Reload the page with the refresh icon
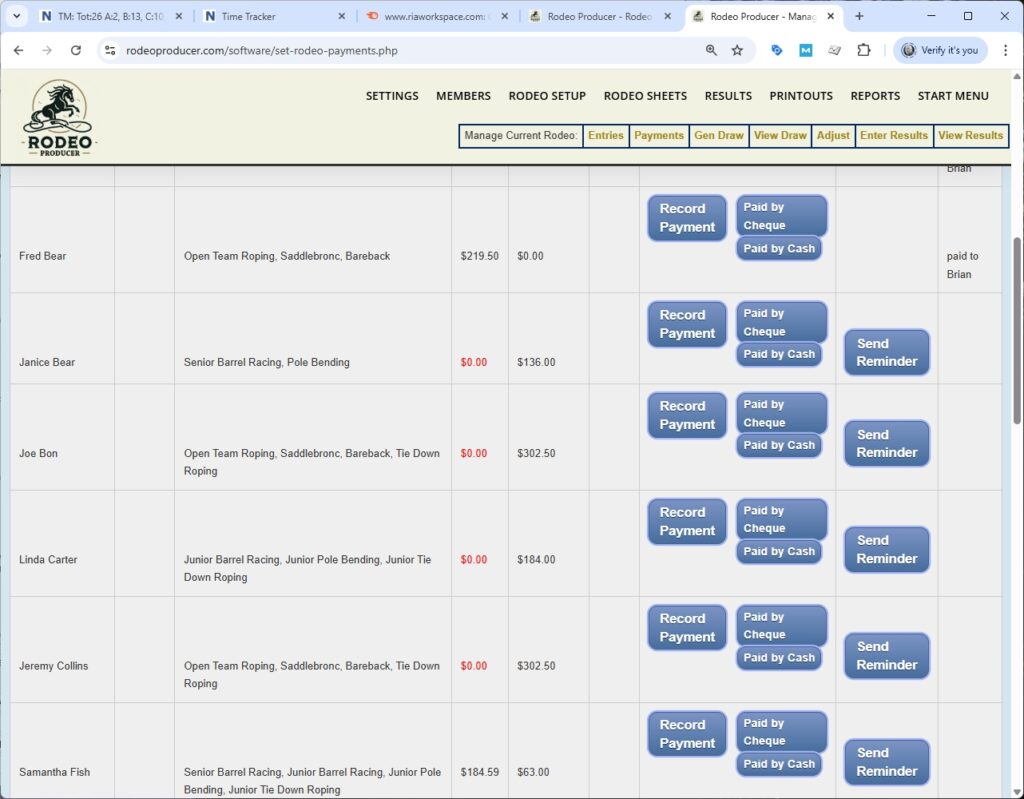This screenshot has height=799, width=1024. tap(76, 50)
